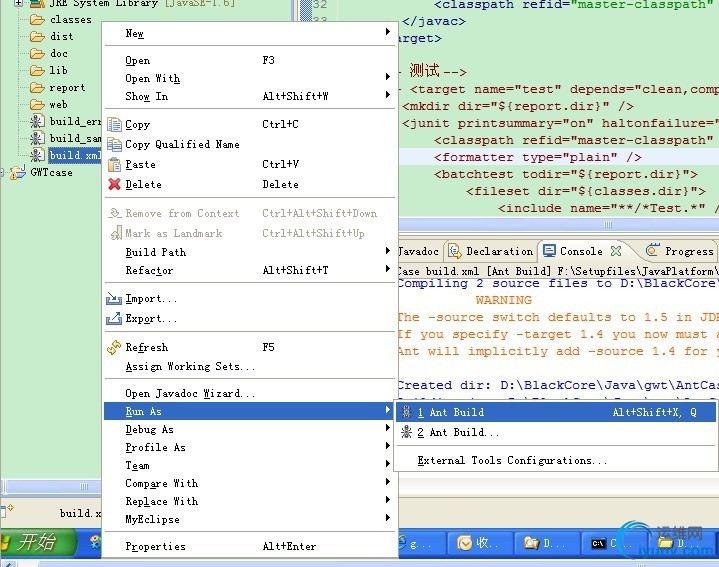Open the taskbar folder item D...
Viewport: 719px width, 567px height.
(x=546, y=544)
